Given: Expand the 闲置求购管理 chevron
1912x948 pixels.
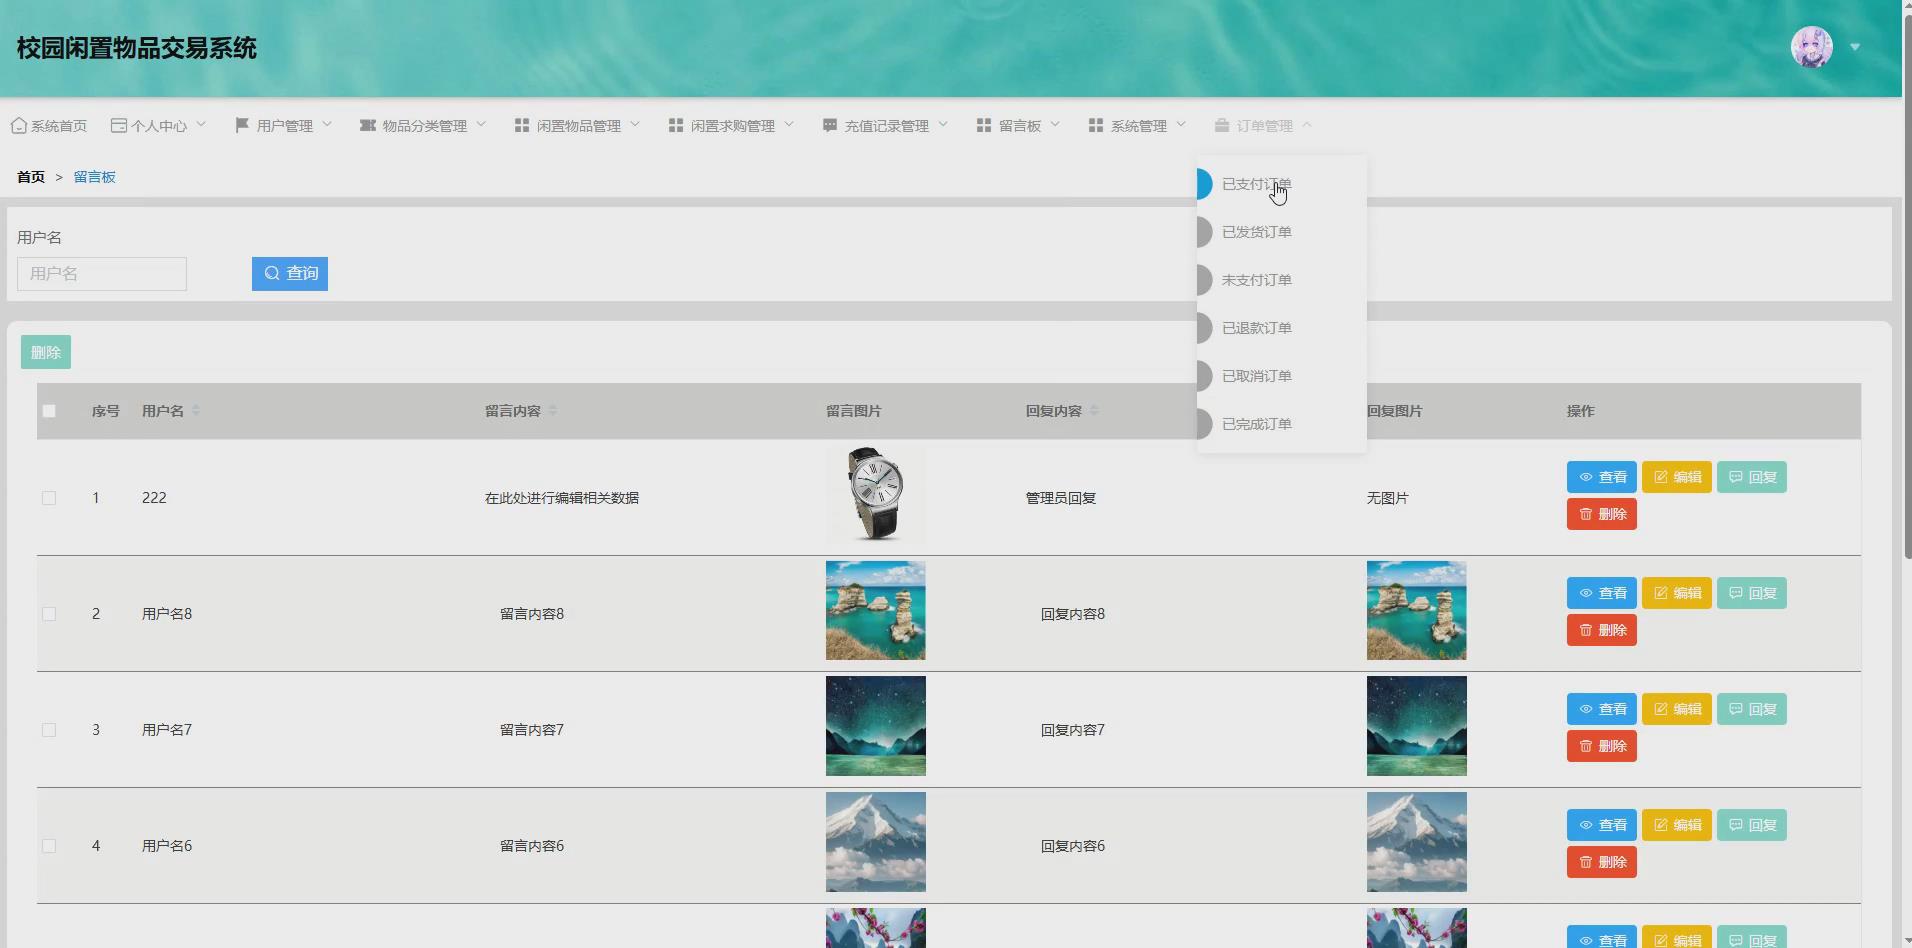Looking at the screenshot, I should tap(789, 125).
